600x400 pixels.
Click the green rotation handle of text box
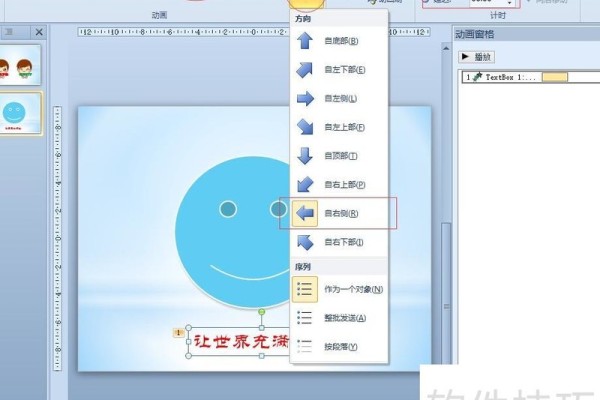point(262,312)
